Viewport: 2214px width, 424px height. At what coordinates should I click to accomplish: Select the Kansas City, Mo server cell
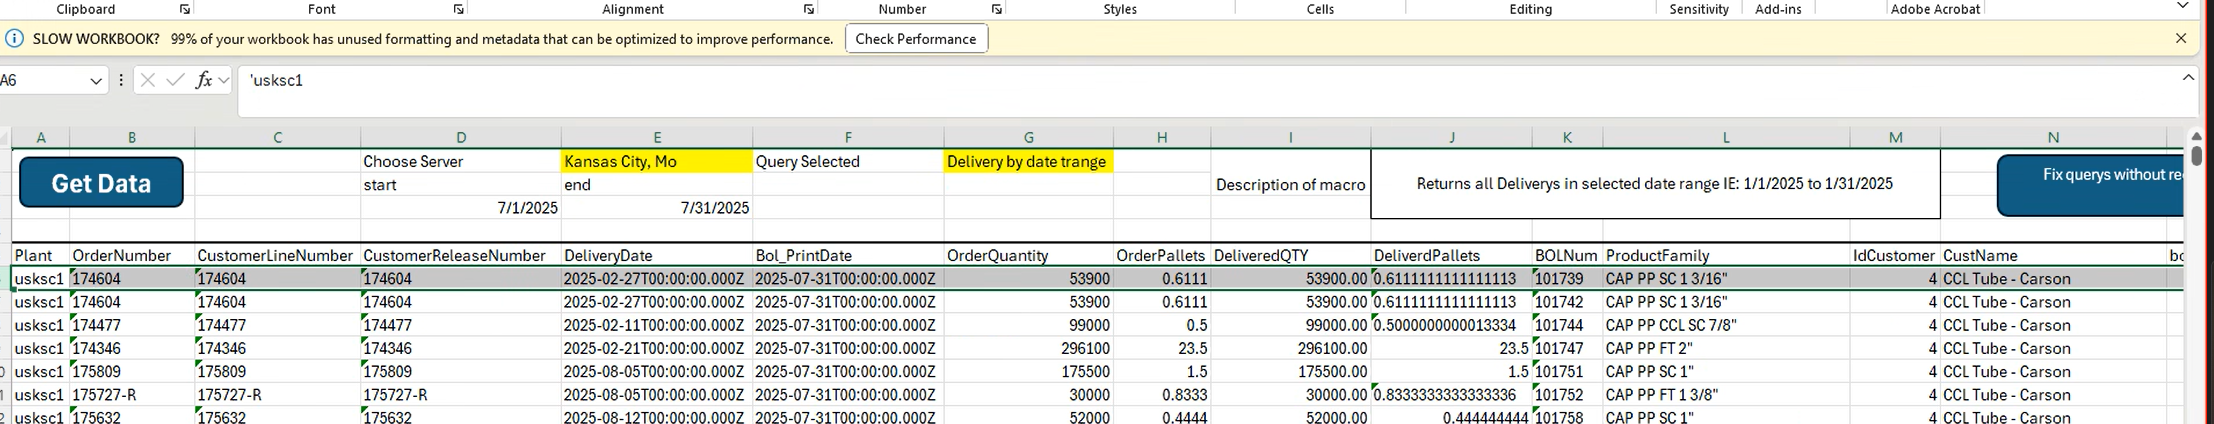pos(656,162)
